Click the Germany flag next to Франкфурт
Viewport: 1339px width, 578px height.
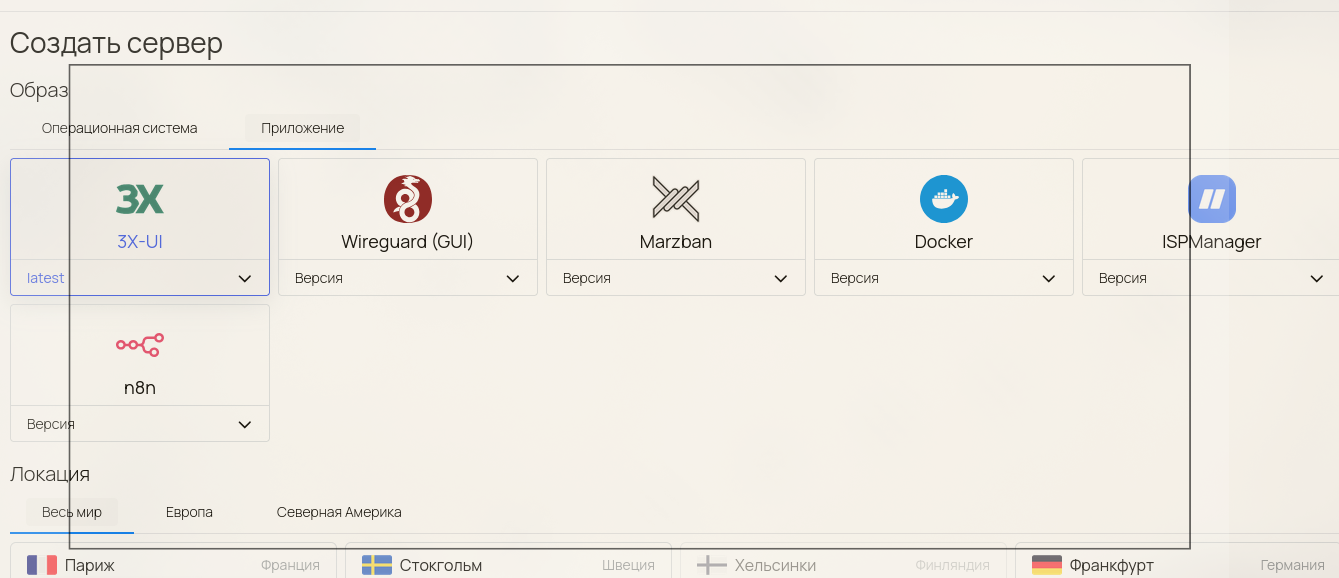click(1046, 565)
